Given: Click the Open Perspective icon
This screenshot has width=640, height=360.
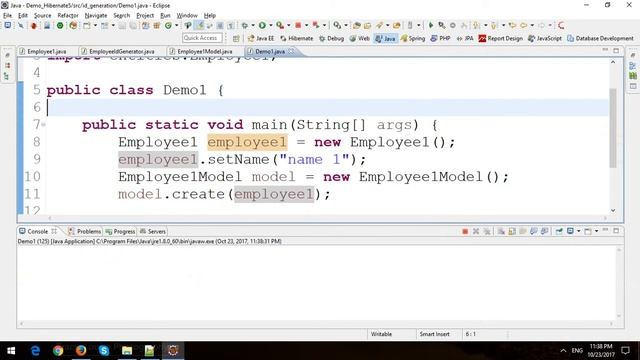Looking at the screenshot, I should pos(236,38).
